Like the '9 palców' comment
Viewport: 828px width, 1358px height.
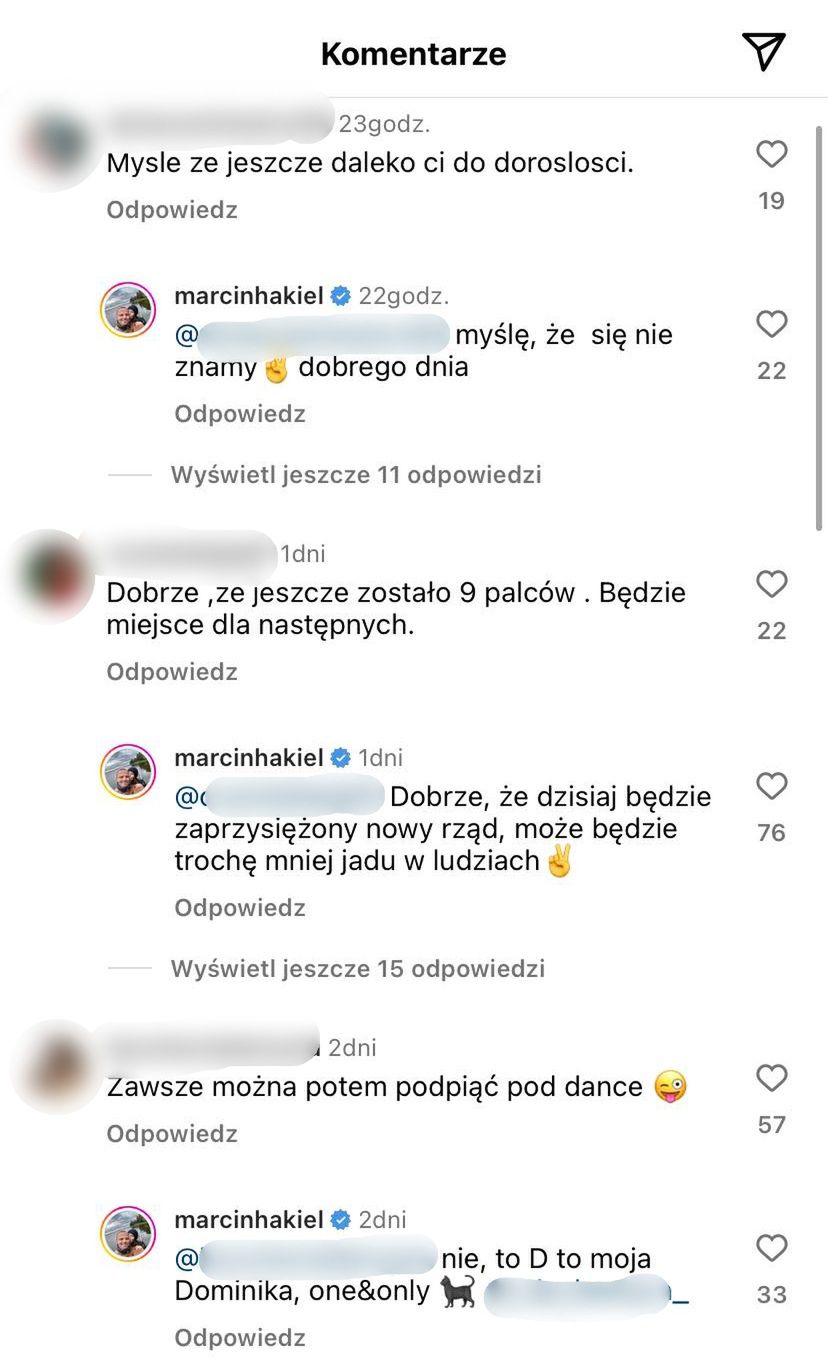coord(771,584)
